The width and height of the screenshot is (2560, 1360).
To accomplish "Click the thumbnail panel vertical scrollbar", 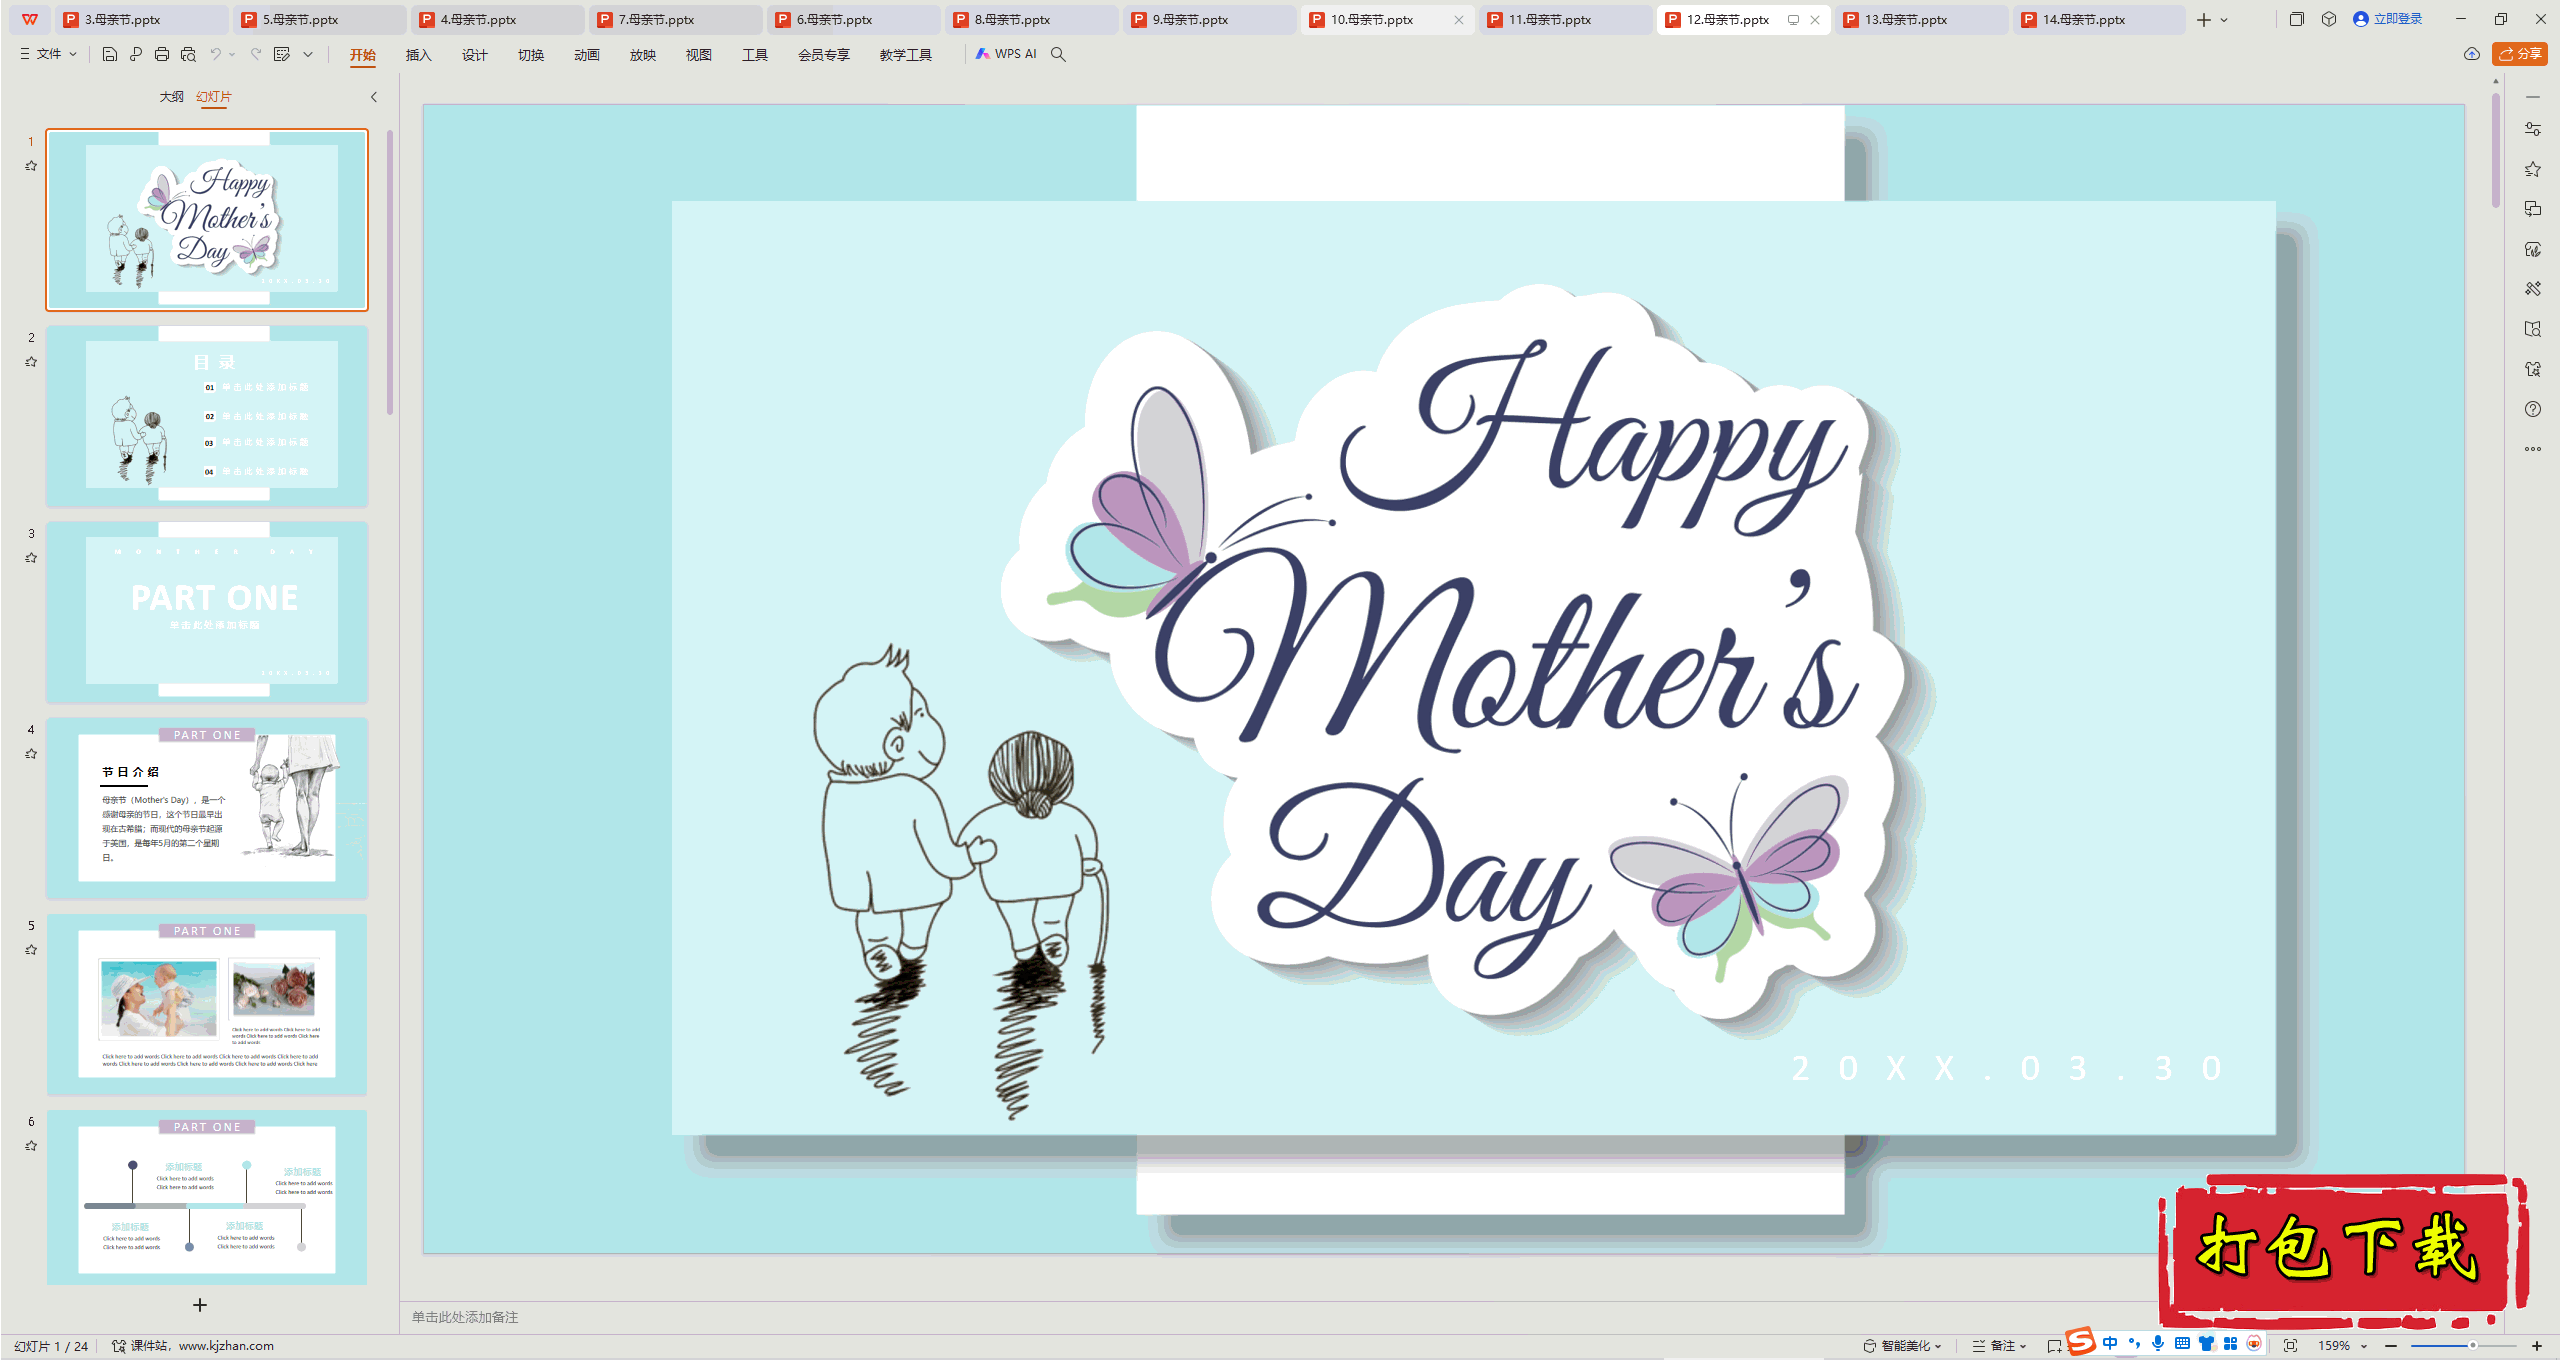I will coord(390,272).
